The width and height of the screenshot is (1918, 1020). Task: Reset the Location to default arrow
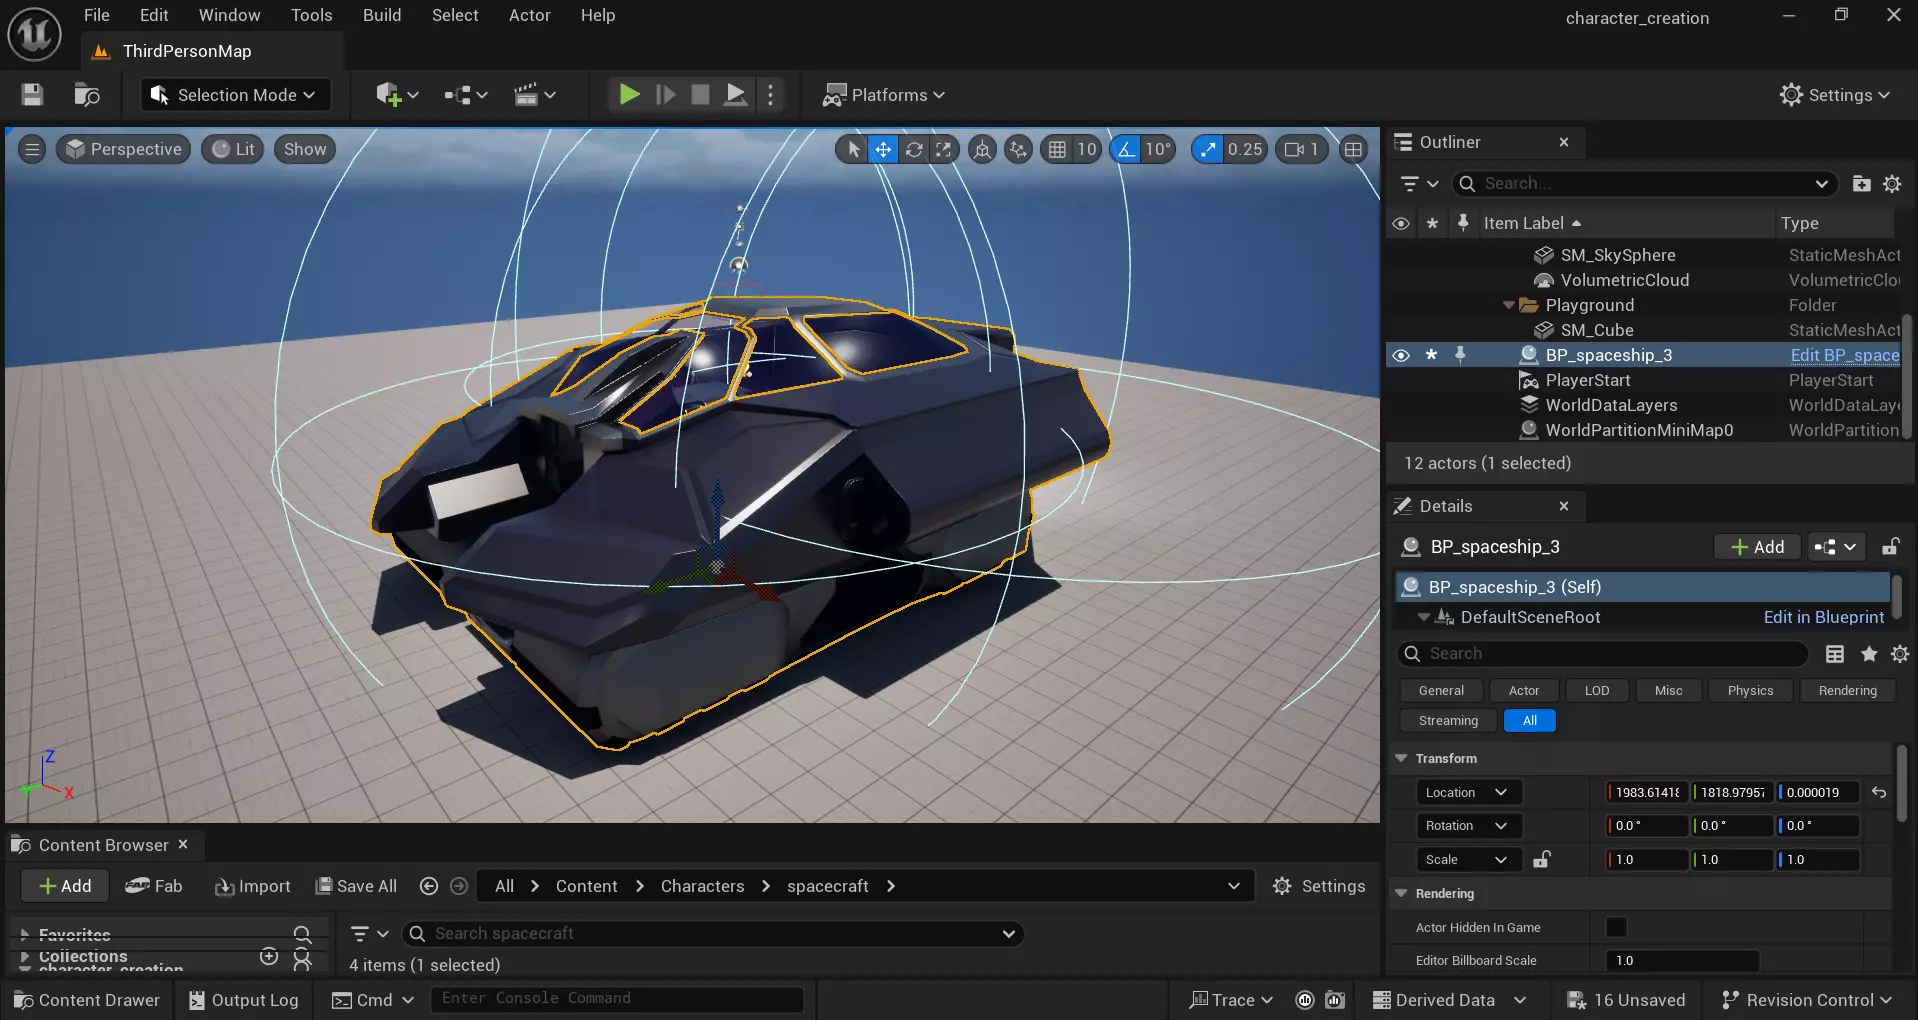point(1879,792)
